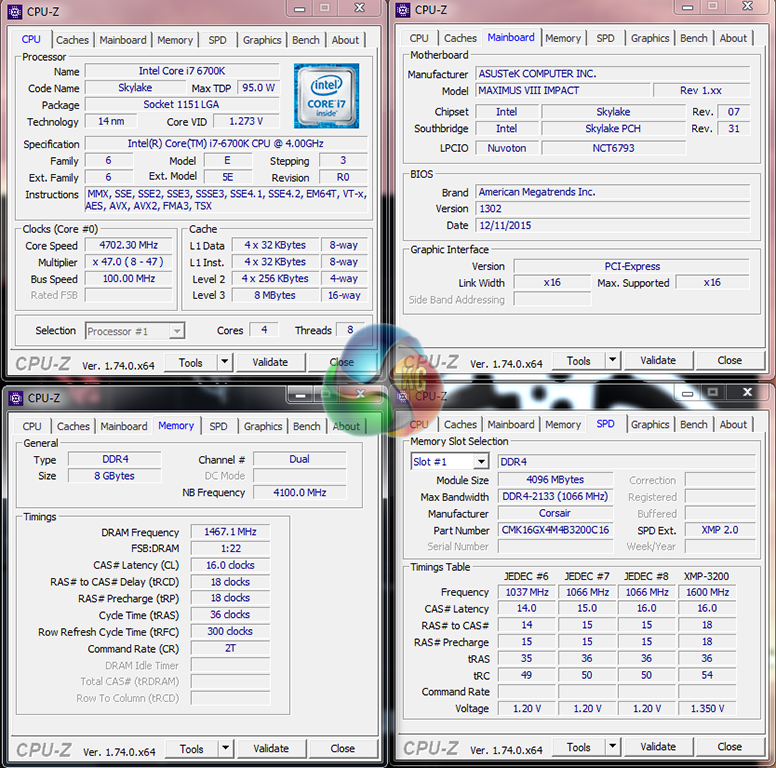Select Mainboard tab in the SPD window

(511, 425)
